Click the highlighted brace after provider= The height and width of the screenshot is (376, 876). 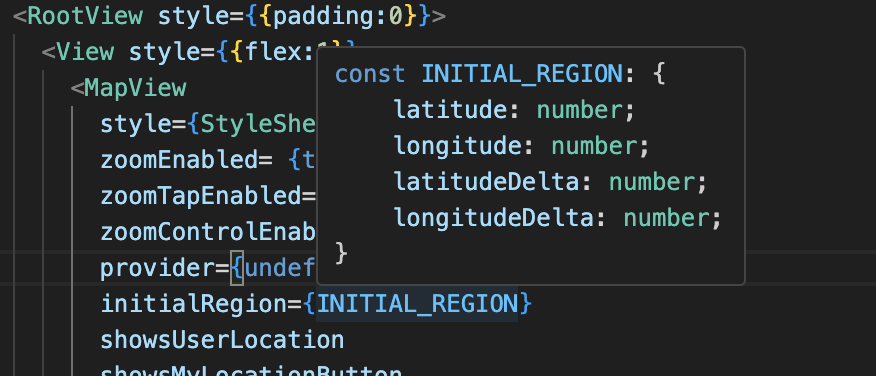click(237, 269)
